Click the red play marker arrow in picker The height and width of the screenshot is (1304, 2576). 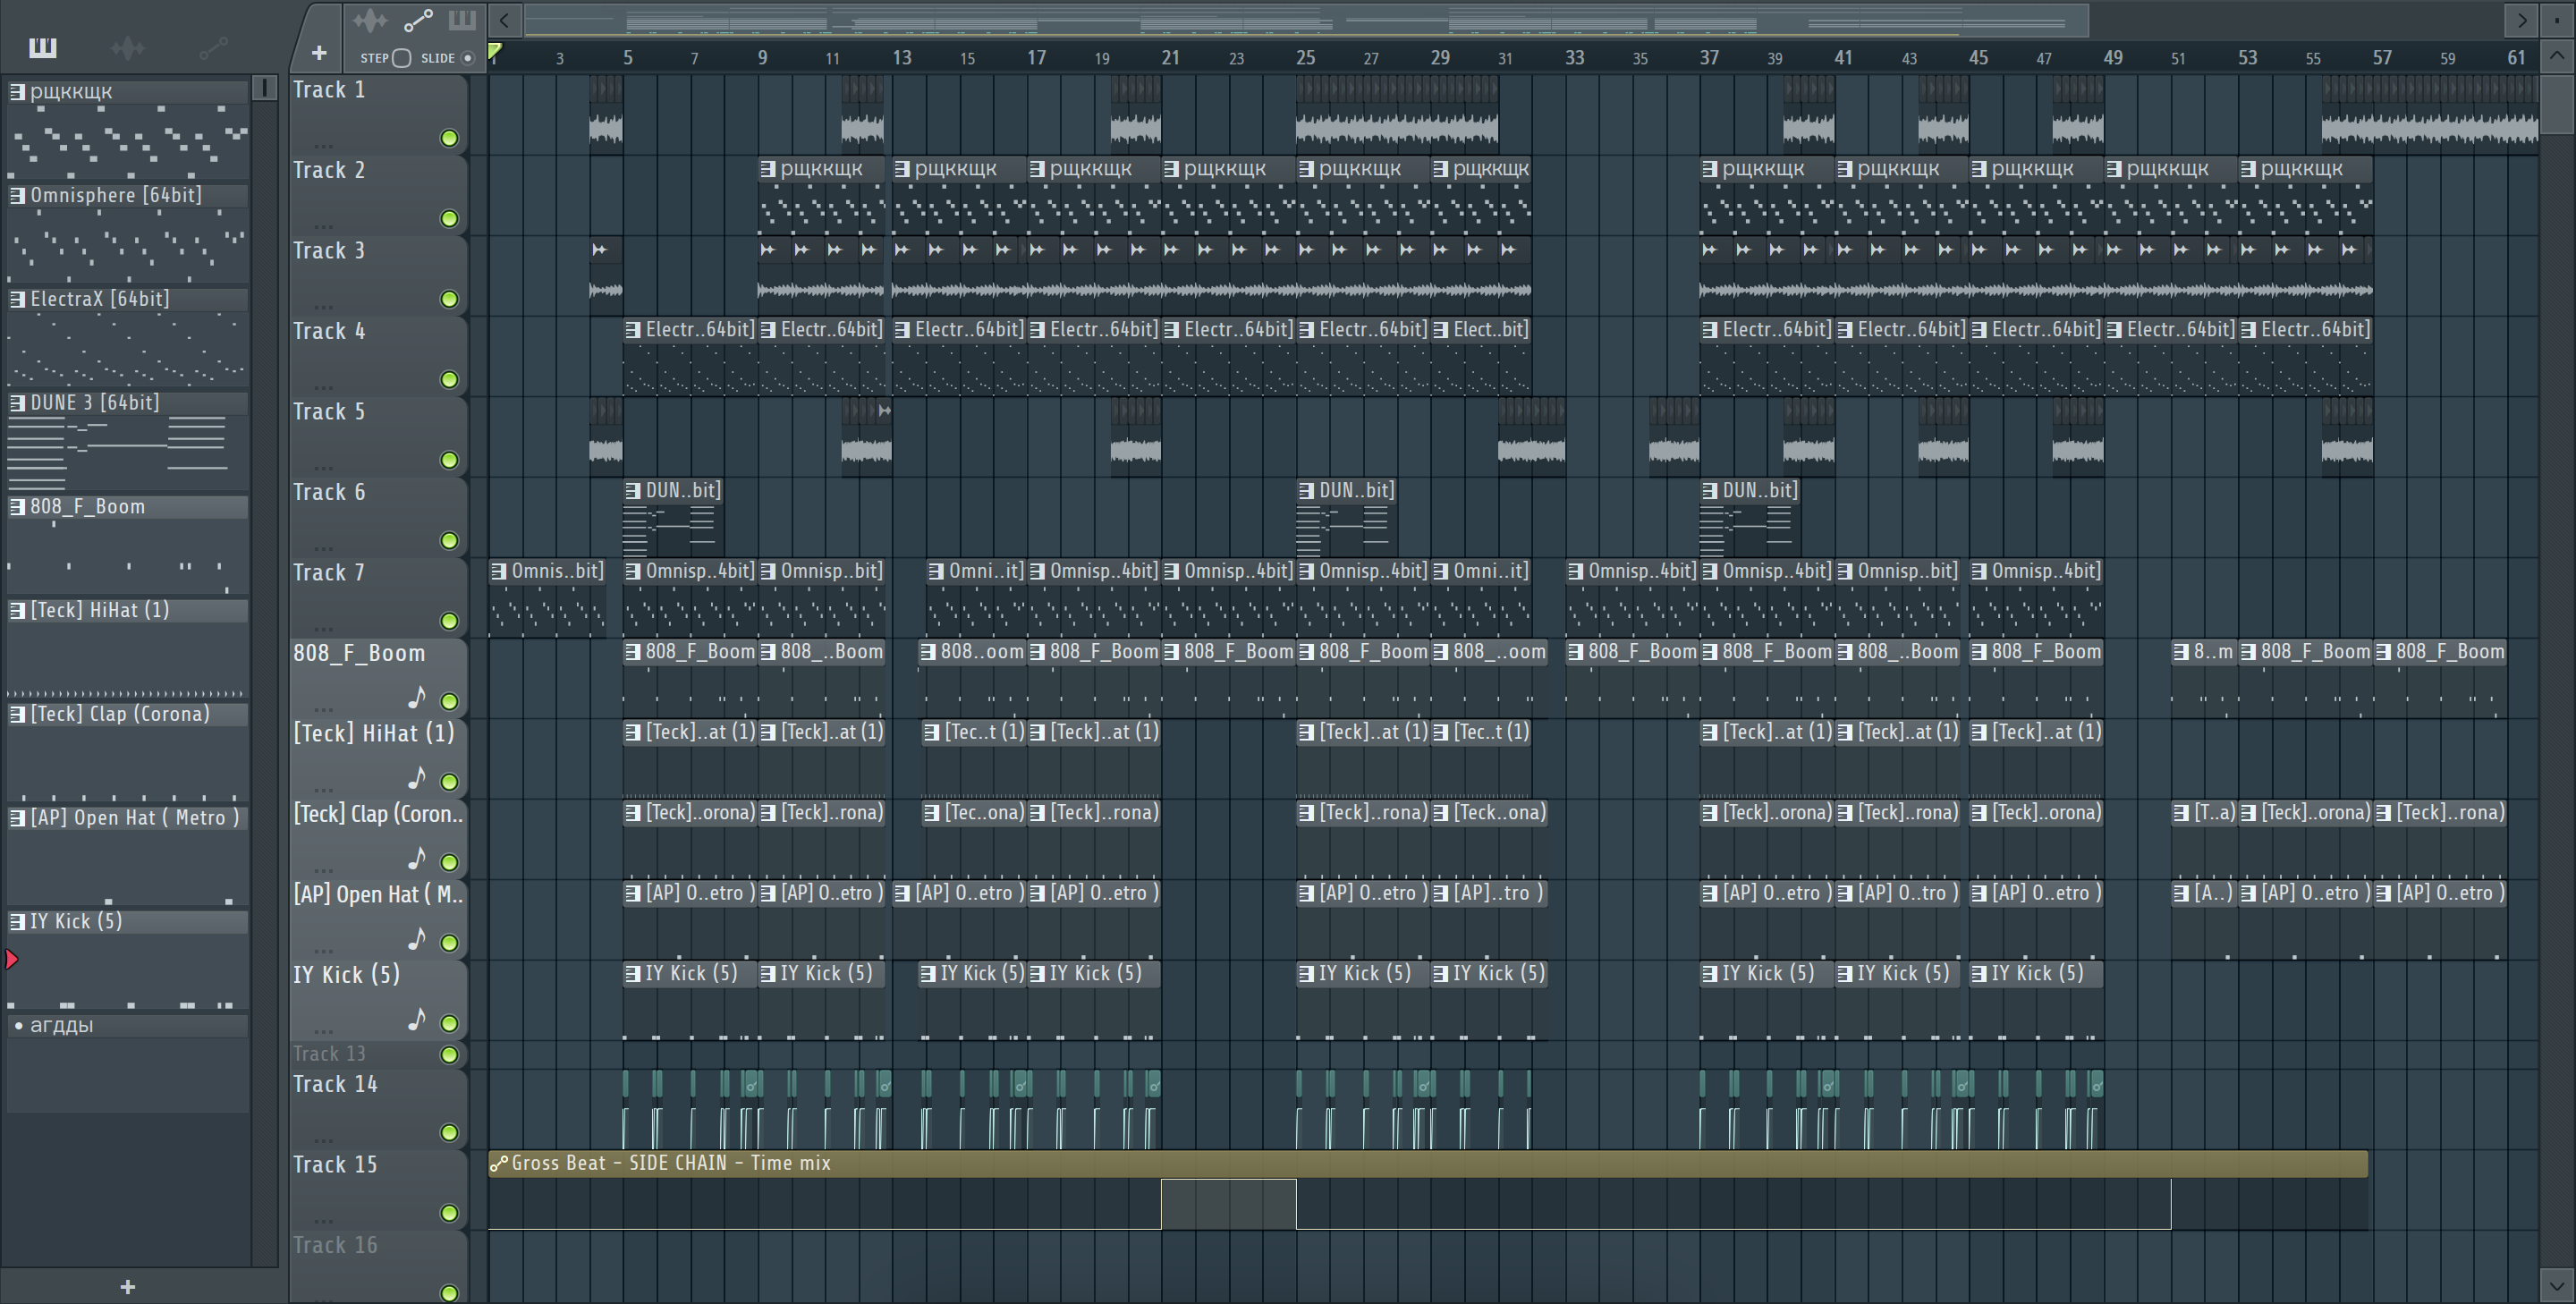pyautogui.click(x=11, y=960)
